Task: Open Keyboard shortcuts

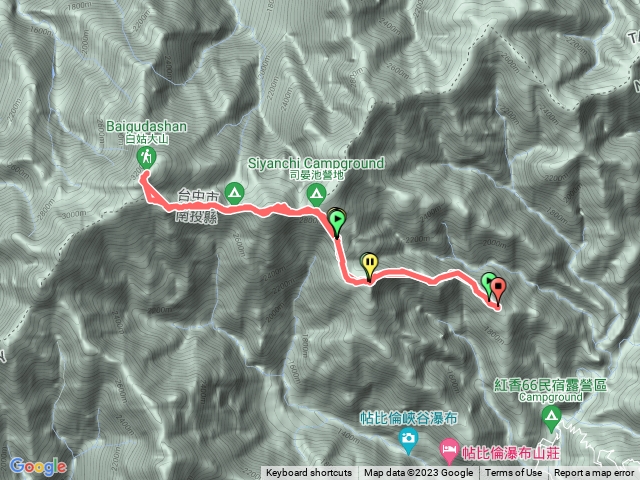Action: pos(309,473)
